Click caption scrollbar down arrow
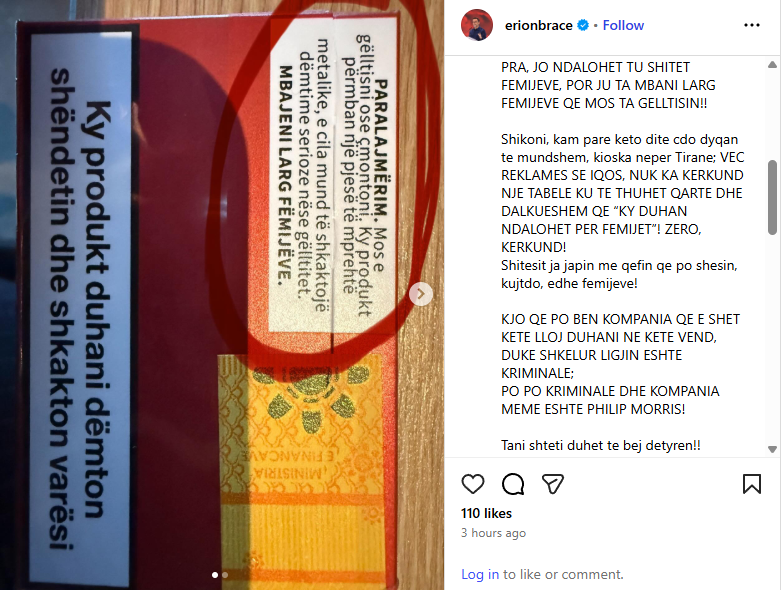 click(772, 449)
